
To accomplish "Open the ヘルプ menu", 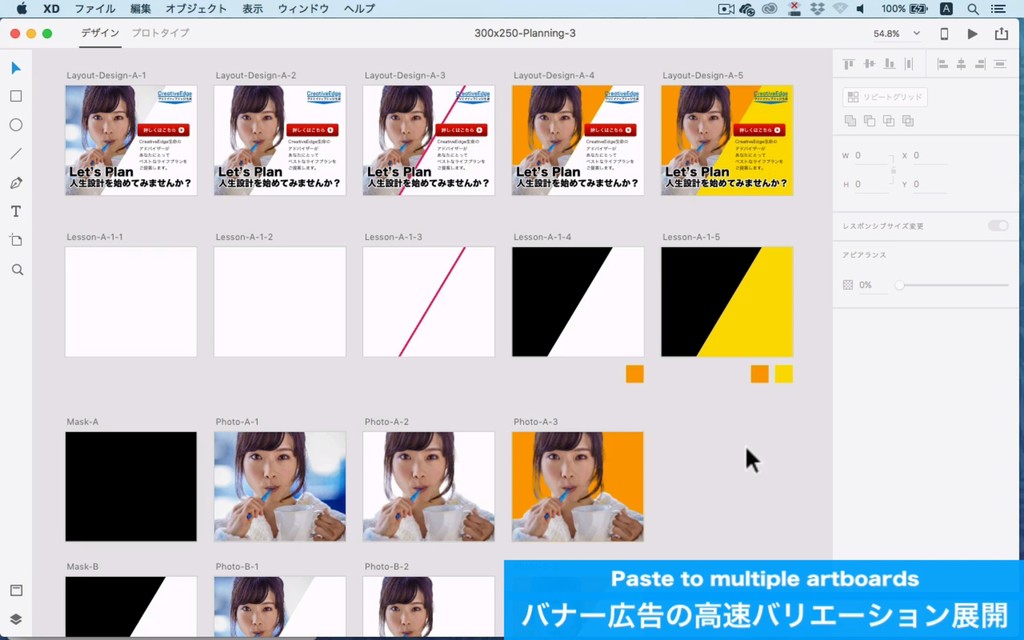I will [x=359, y=8].
